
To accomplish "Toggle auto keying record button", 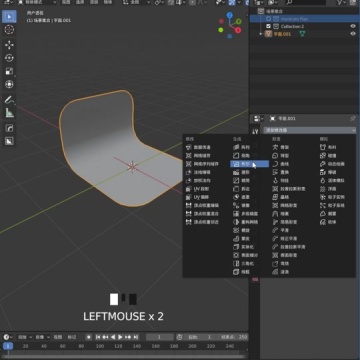I will click(89, 337).
